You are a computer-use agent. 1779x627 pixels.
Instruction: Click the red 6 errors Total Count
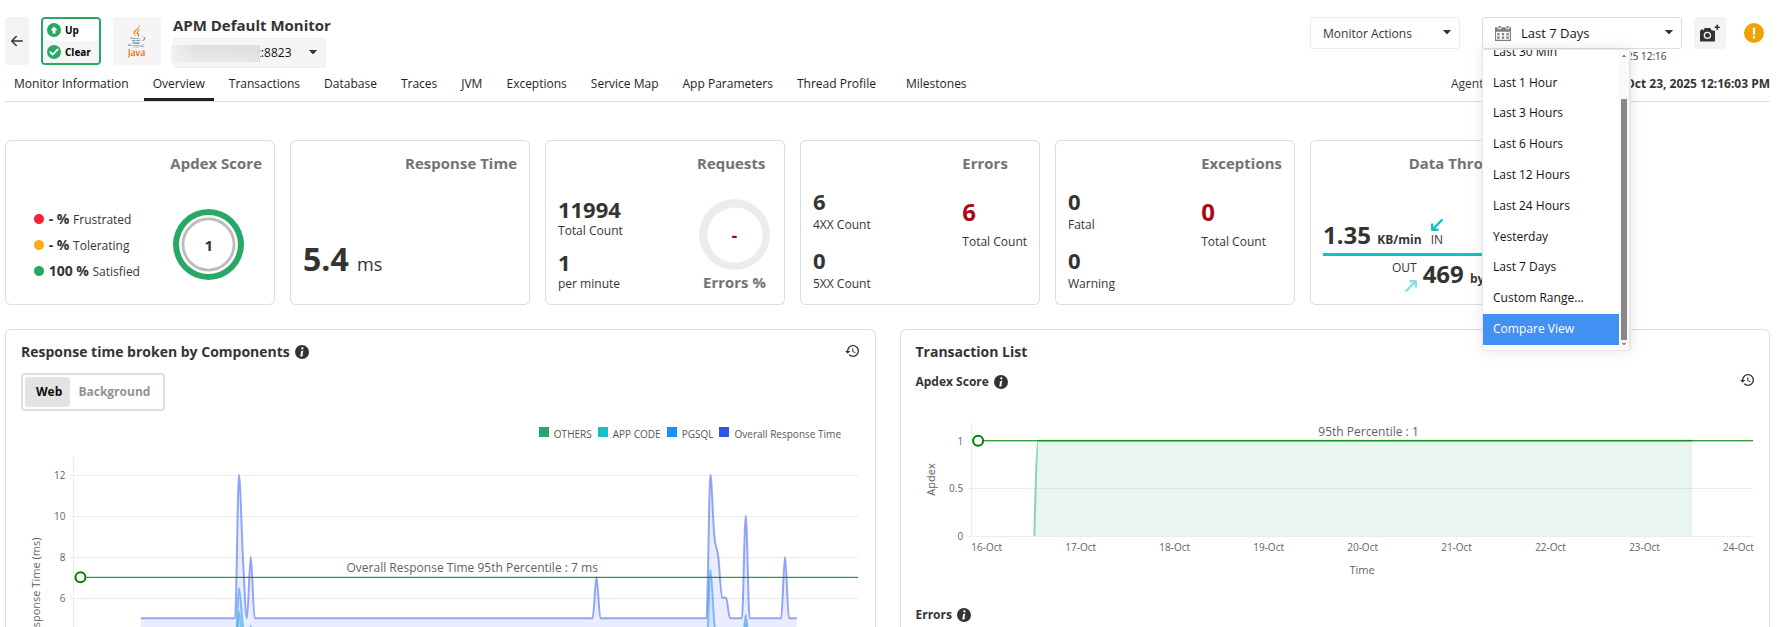(969, 213)
